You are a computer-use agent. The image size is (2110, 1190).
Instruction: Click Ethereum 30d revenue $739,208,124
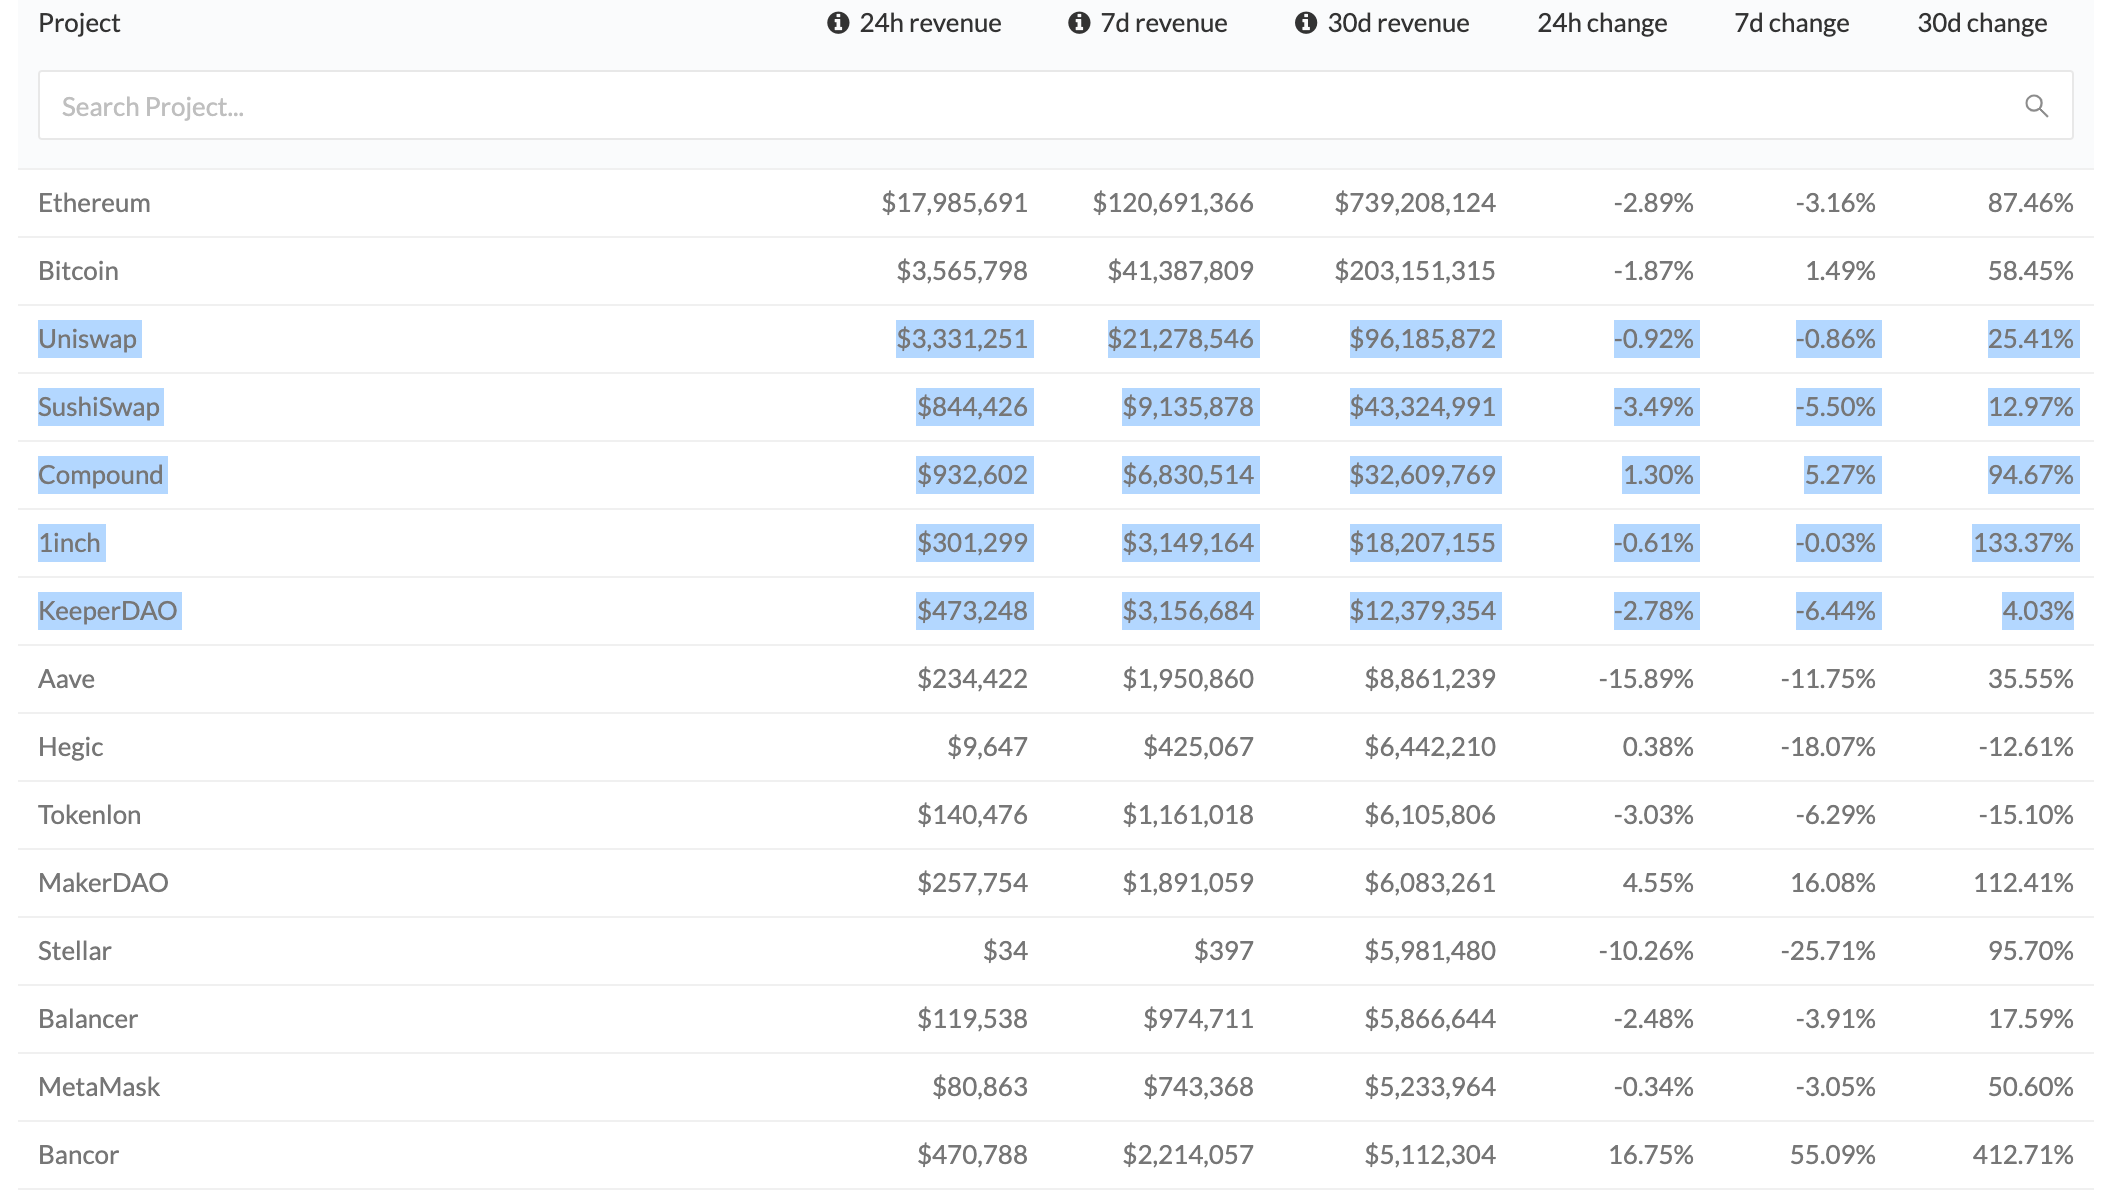pyautogui.click(x=1415, y=203)
